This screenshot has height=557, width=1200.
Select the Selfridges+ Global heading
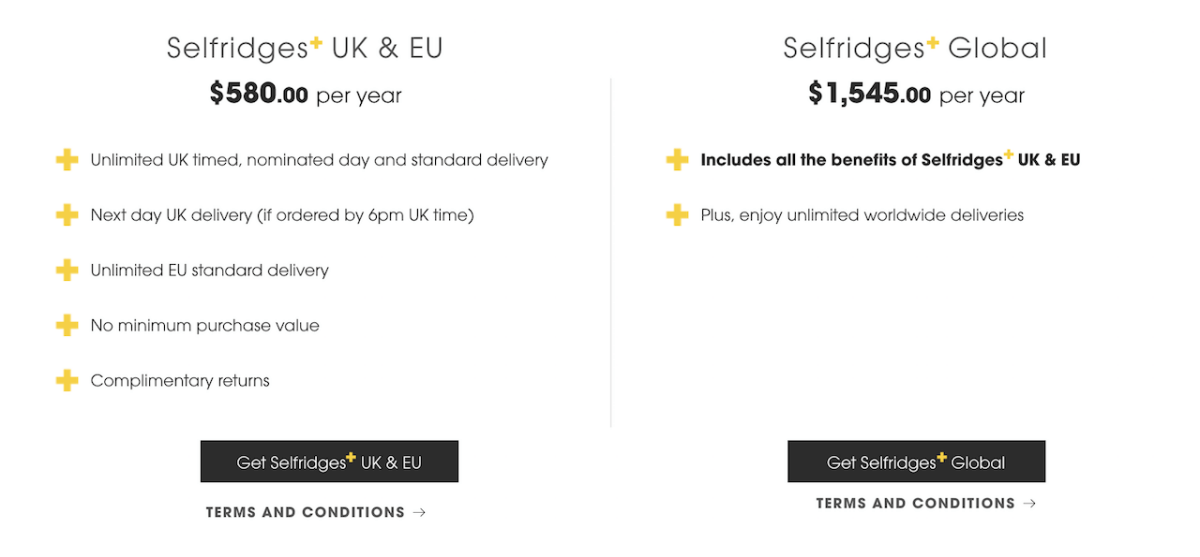[915, 48]
